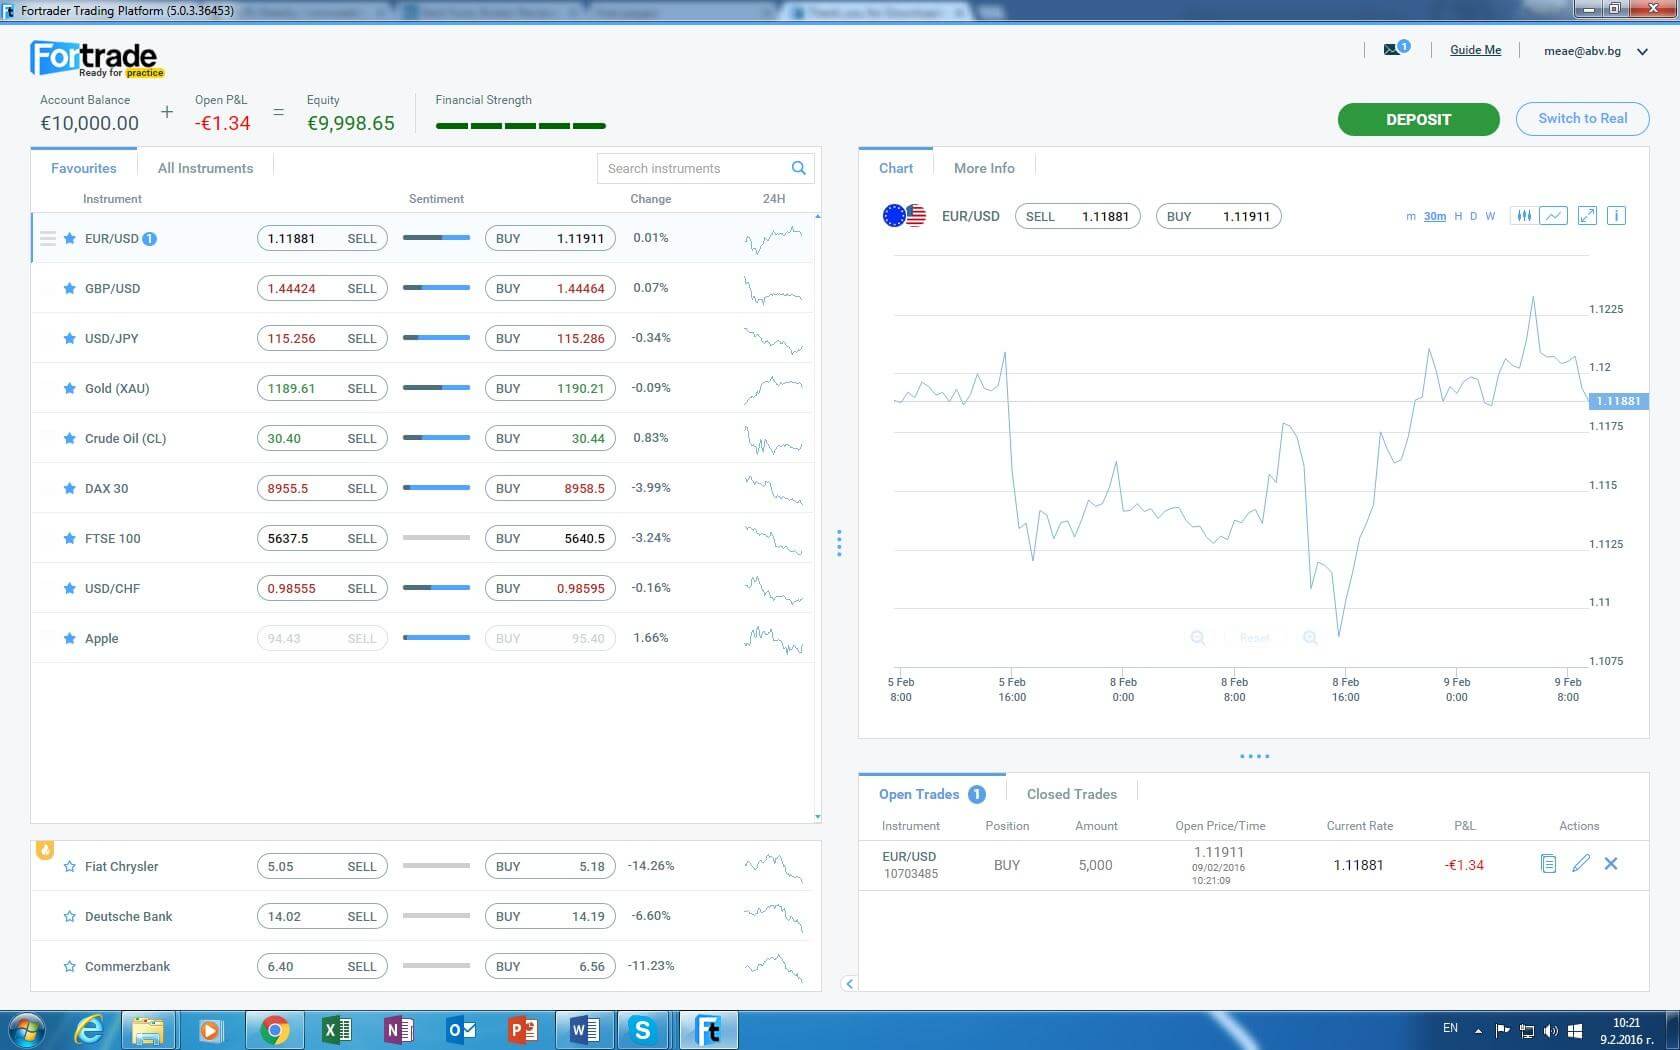
Task: Select the D chart timeframe
Action: pos(1473,216)
